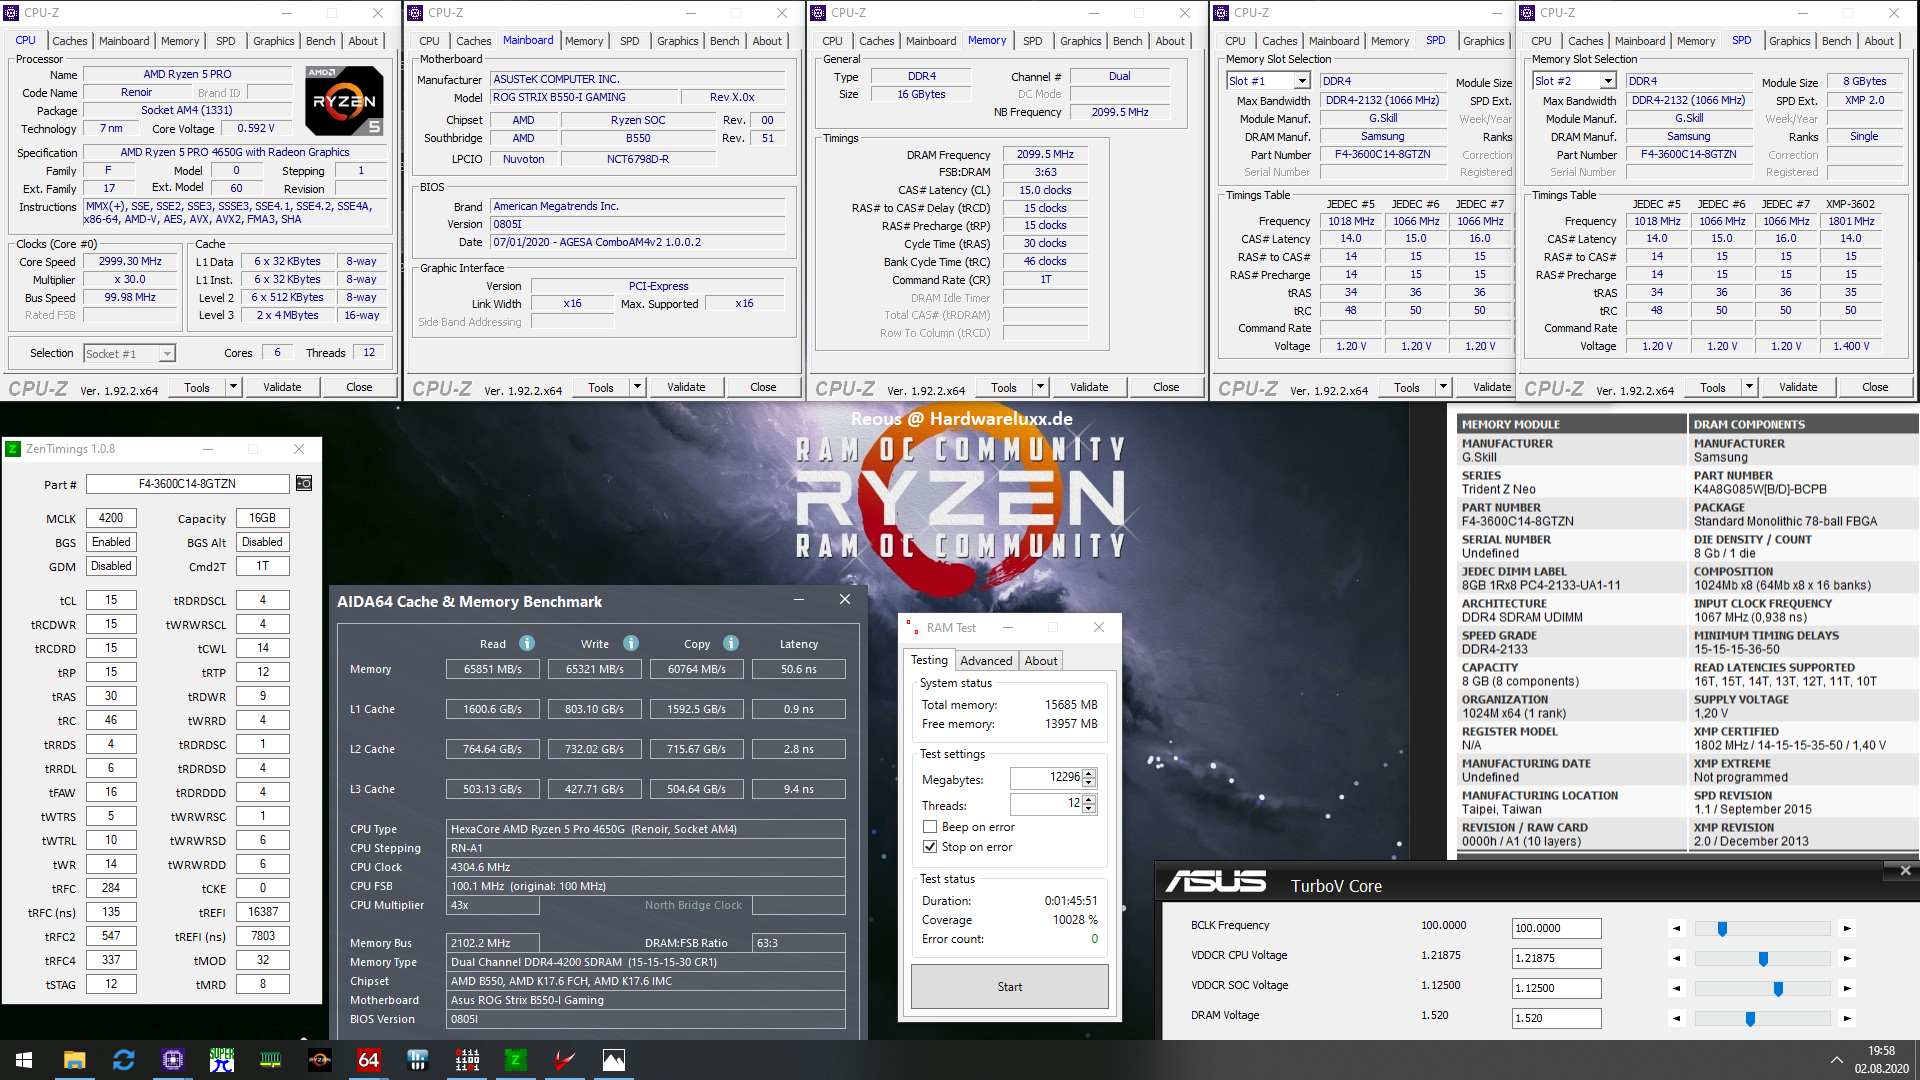Click the Read info icon in AIDA64
Image resolution: width=1920 pixels, height=1080 pixels.
click(x=527, y=643)
